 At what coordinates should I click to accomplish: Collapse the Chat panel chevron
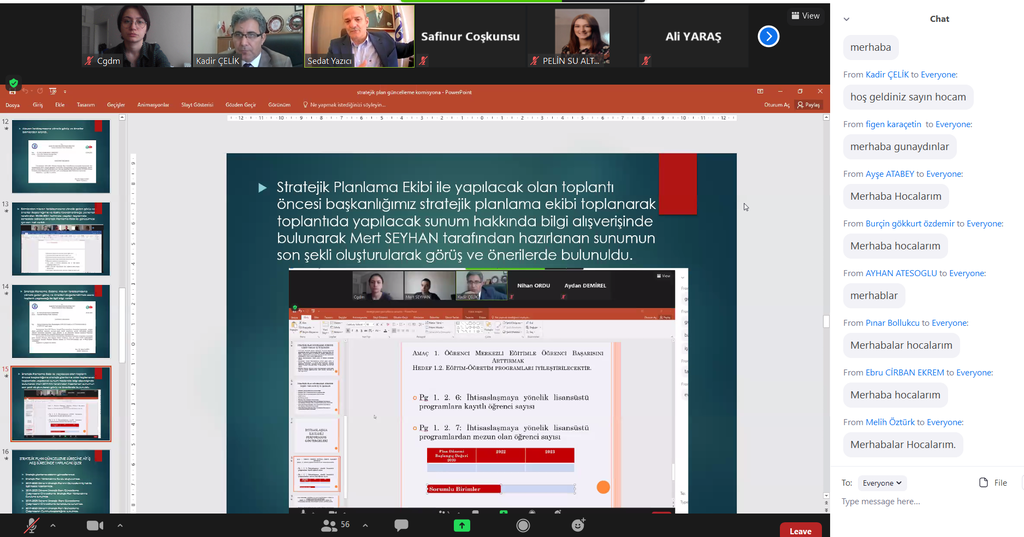(x=846, y=19)
